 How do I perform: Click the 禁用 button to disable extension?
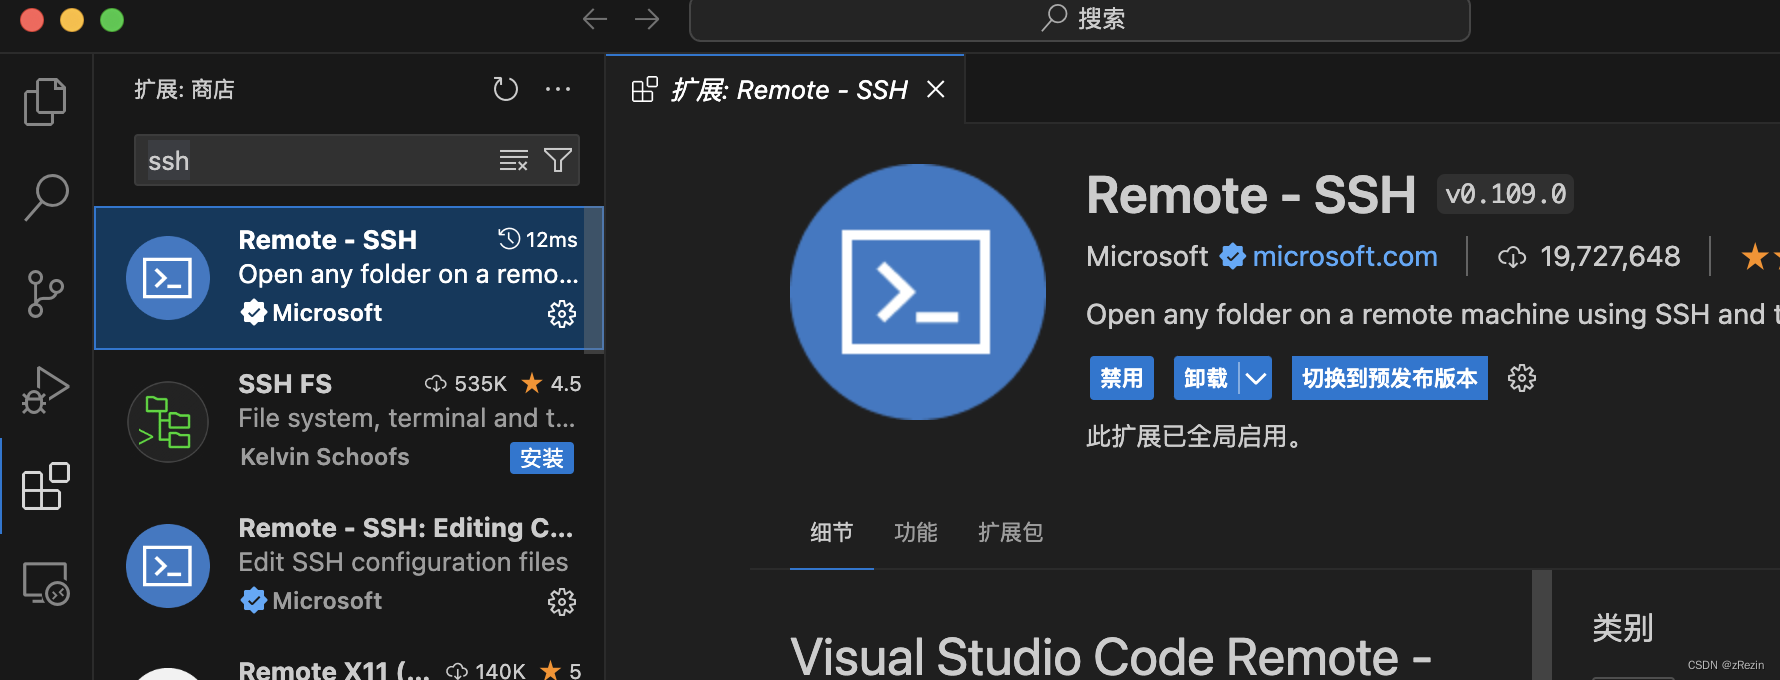coord(1121,378)
